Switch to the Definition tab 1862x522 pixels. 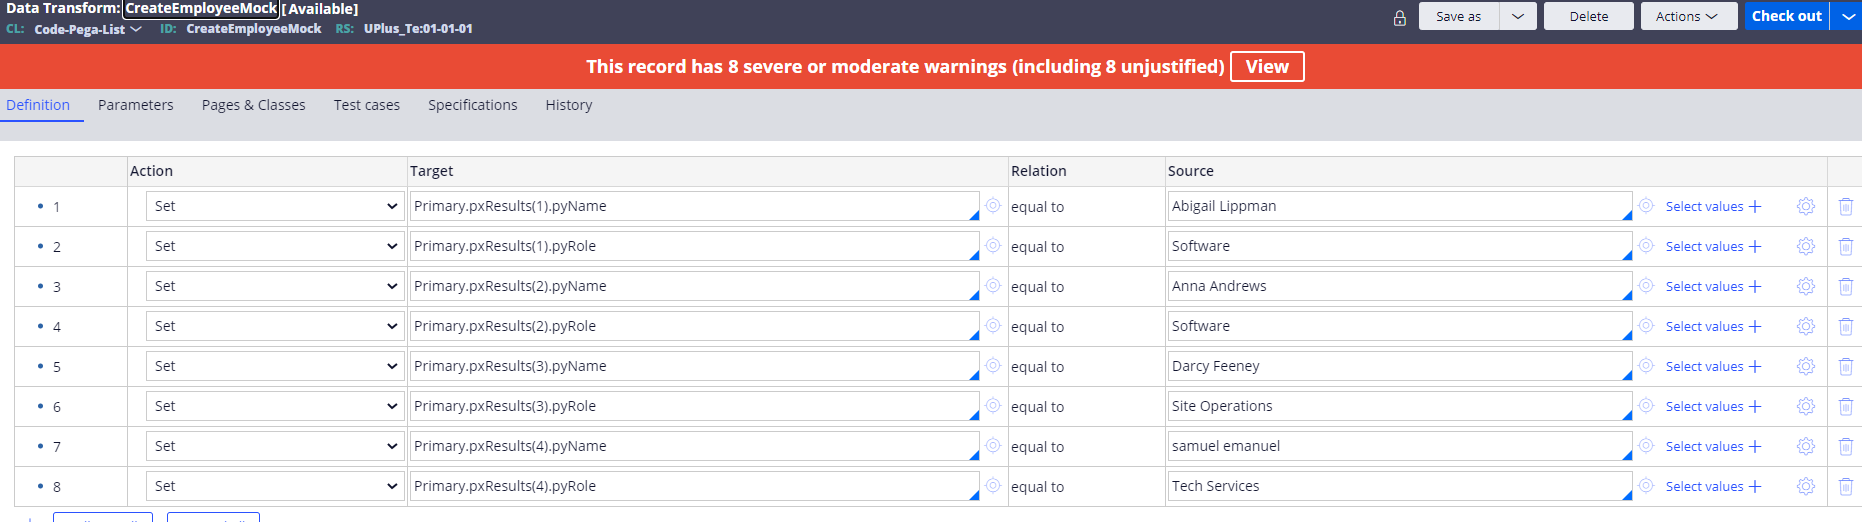pyautogui.click(x=38, y=105)
